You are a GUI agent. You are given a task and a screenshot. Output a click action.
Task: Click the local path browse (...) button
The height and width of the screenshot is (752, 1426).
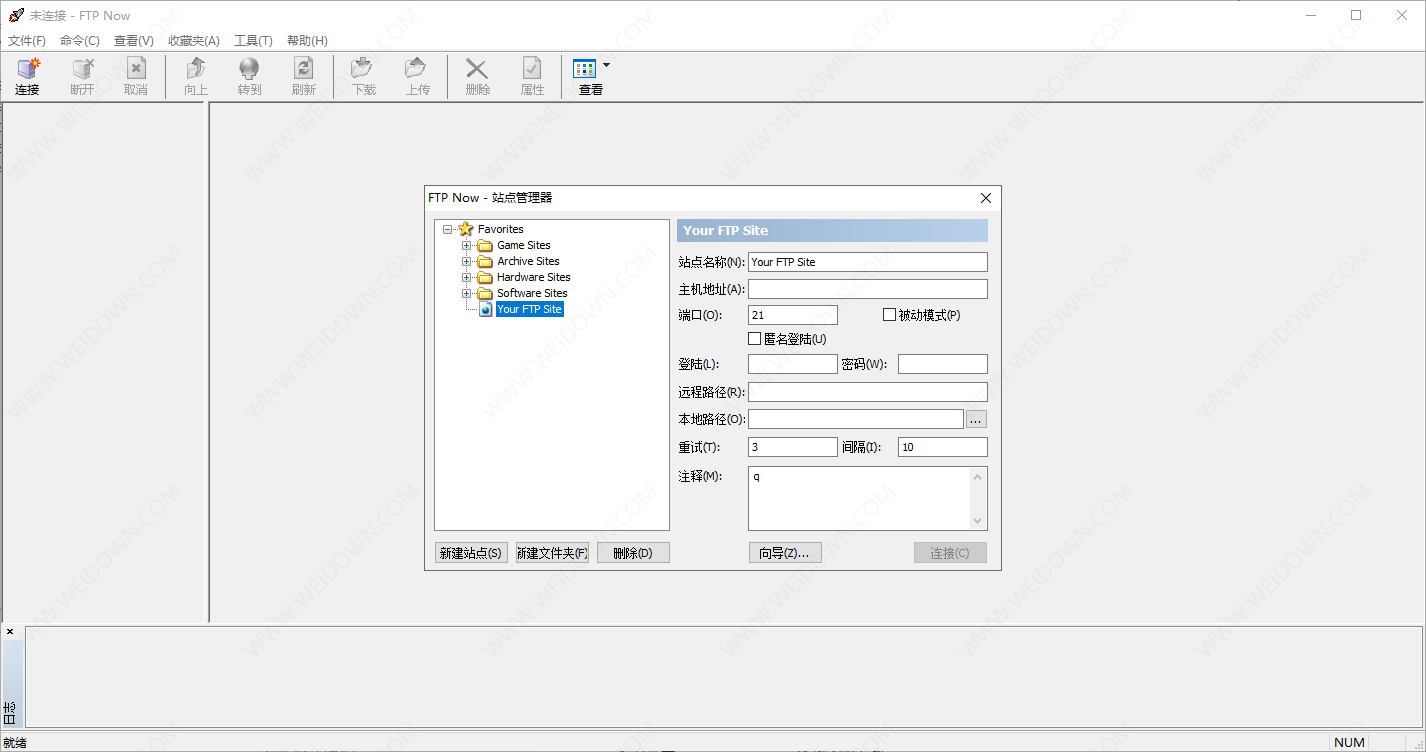(976, 419)
